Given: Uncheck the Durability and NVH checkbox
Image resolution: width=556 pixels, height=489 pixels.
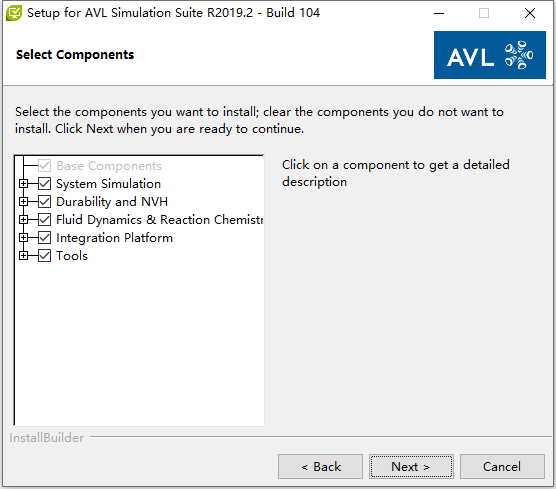Looking at the screenshot, I should click(44, 202).
